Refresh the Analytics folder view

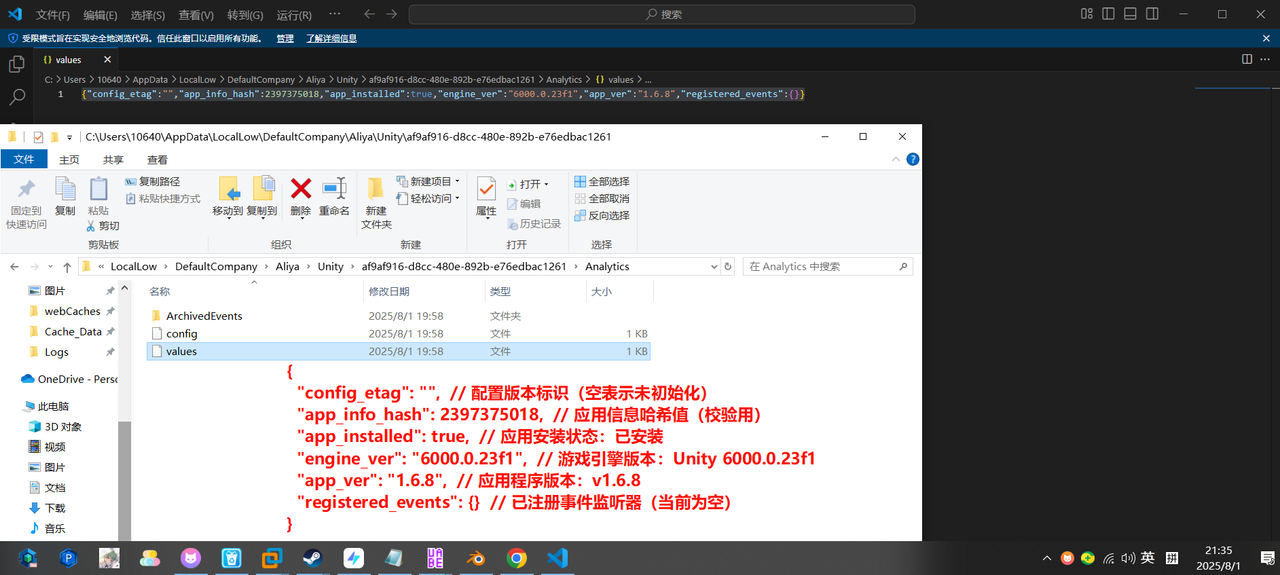pyautogui.click(x=729, y=267)
